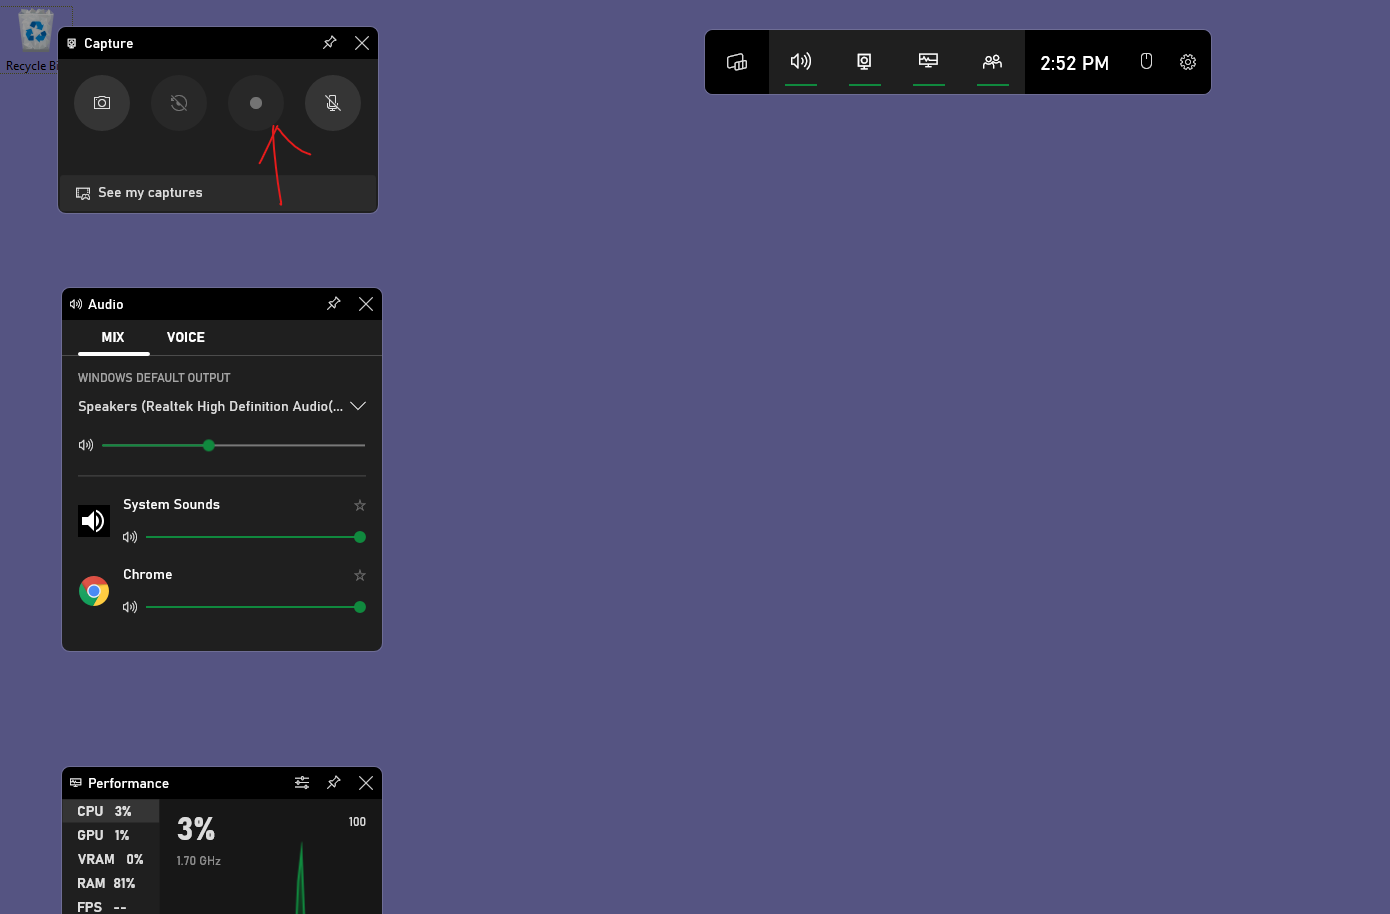
Task: Select the FPS performance row
Action: 111,906
